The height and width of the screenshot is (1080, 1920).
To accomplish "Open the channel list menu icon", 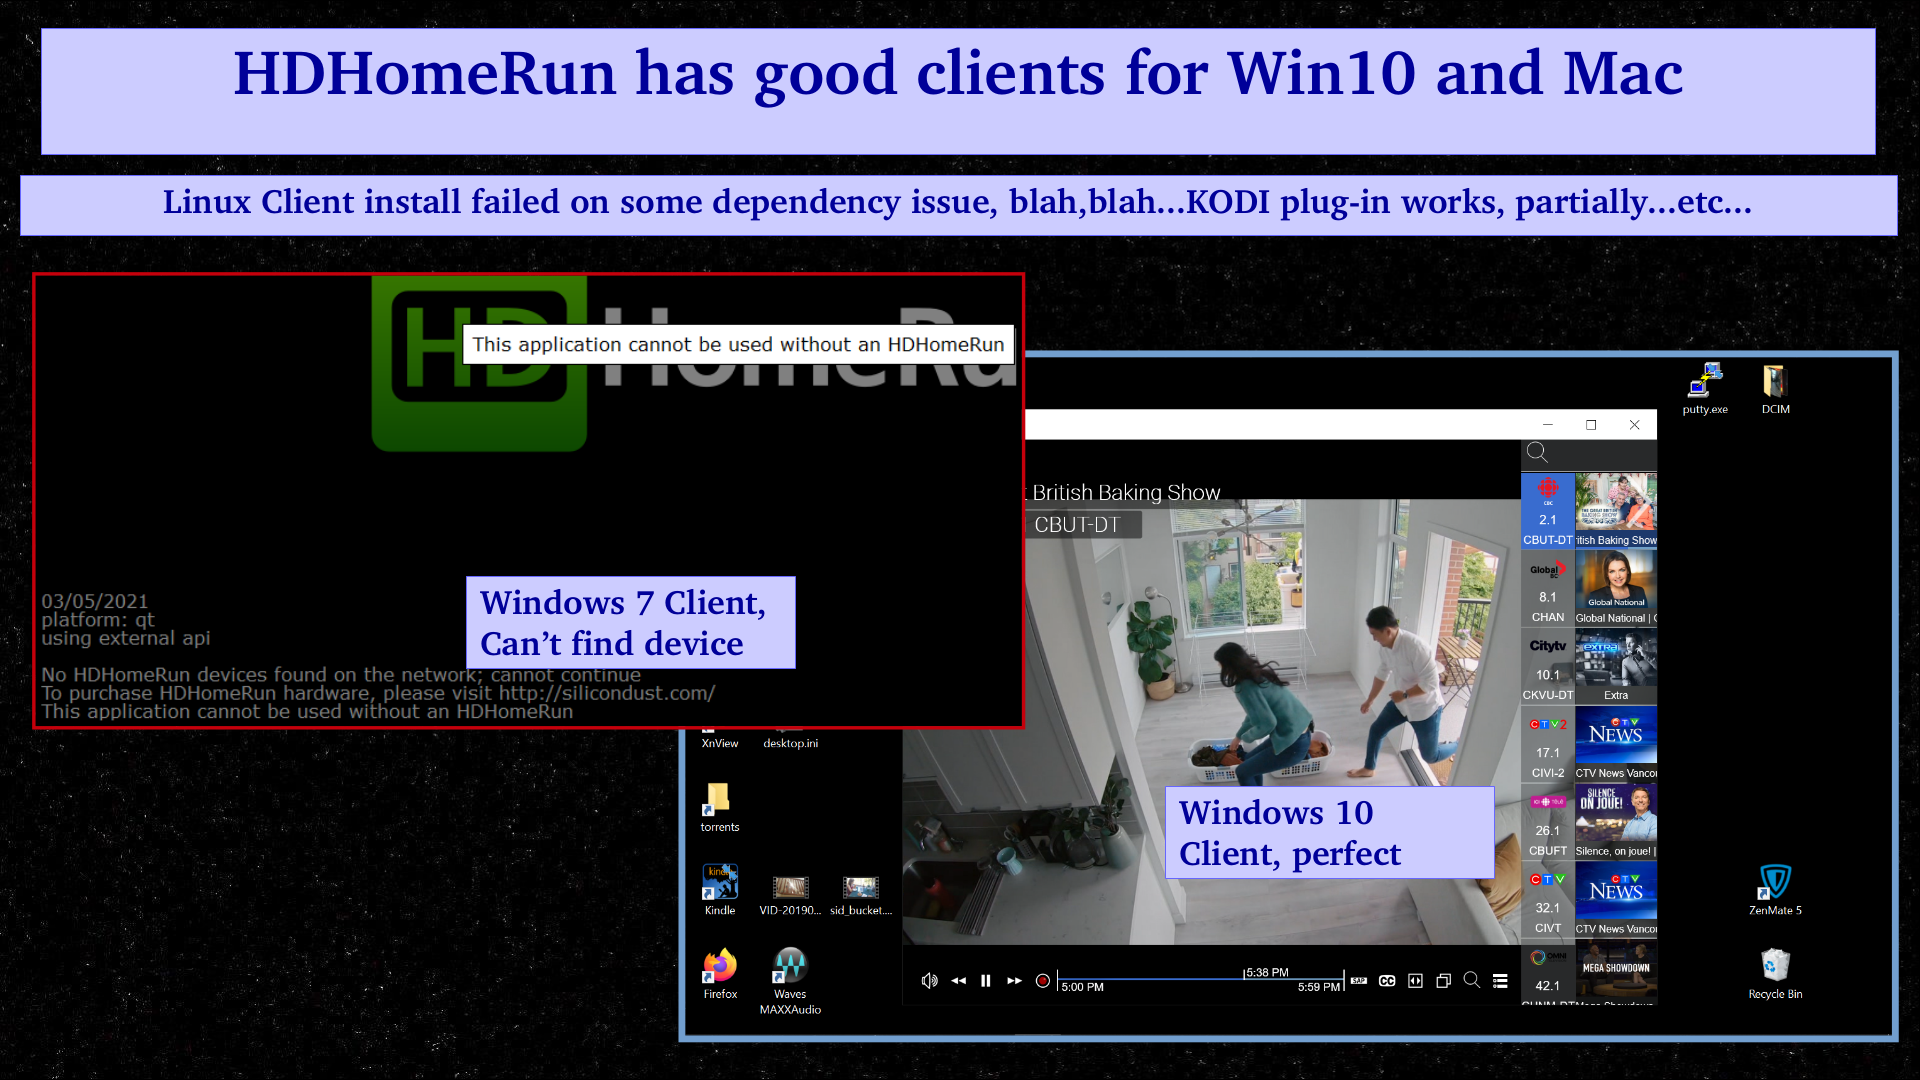I will tap(1500, 981).
